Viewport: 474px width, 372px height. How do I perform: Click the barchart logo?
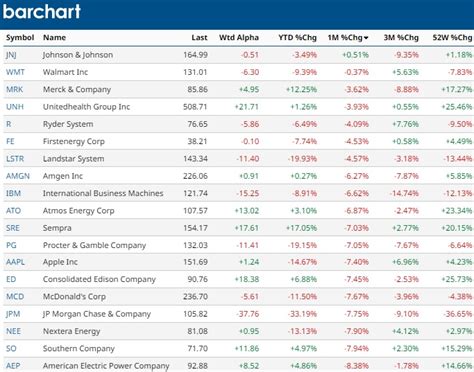point(42,12)
